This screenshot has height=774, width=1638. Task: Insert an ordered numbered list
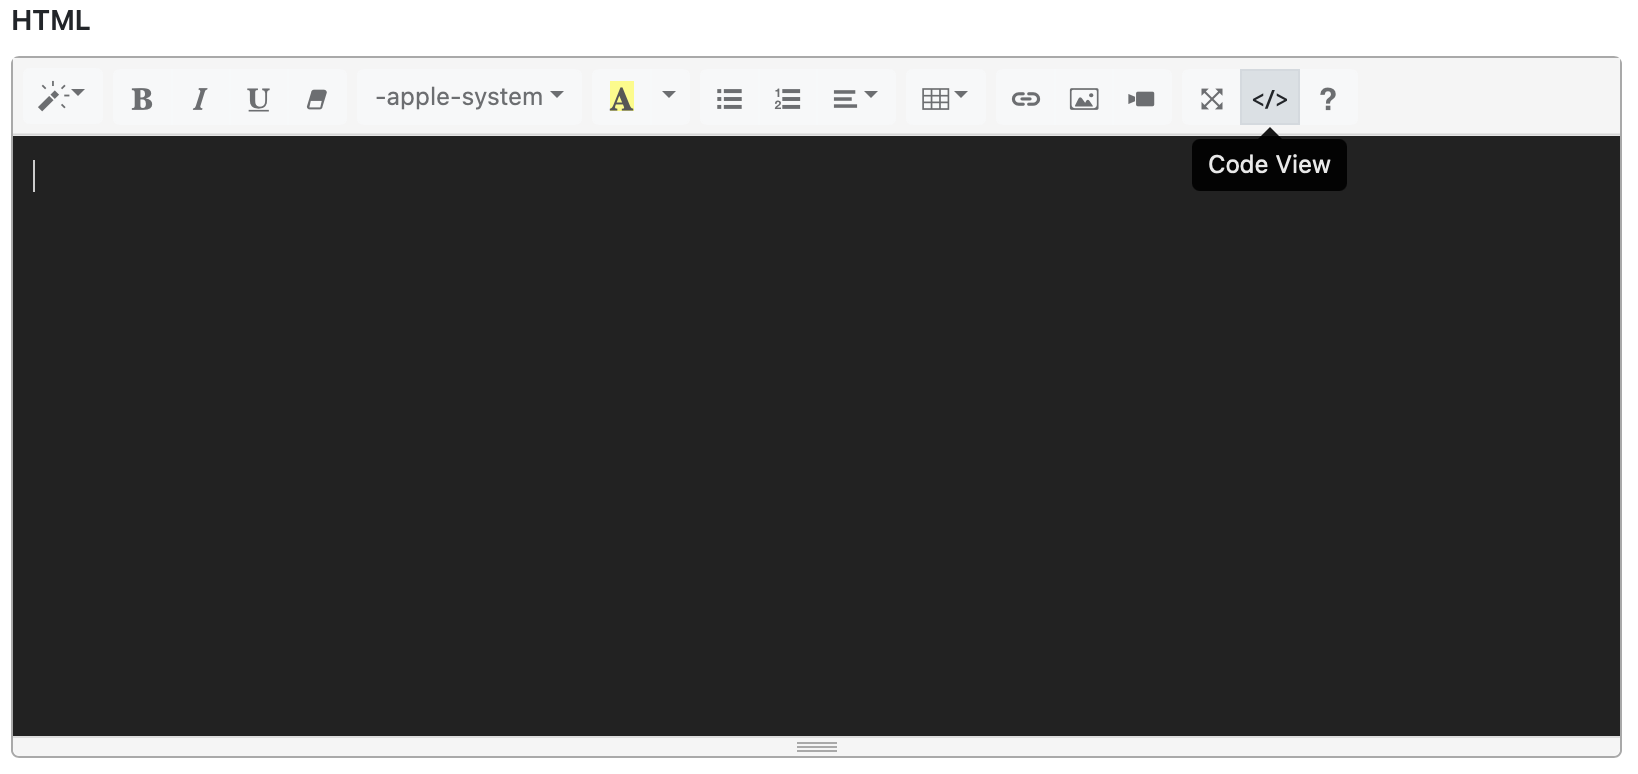click(x=787, y=98)
